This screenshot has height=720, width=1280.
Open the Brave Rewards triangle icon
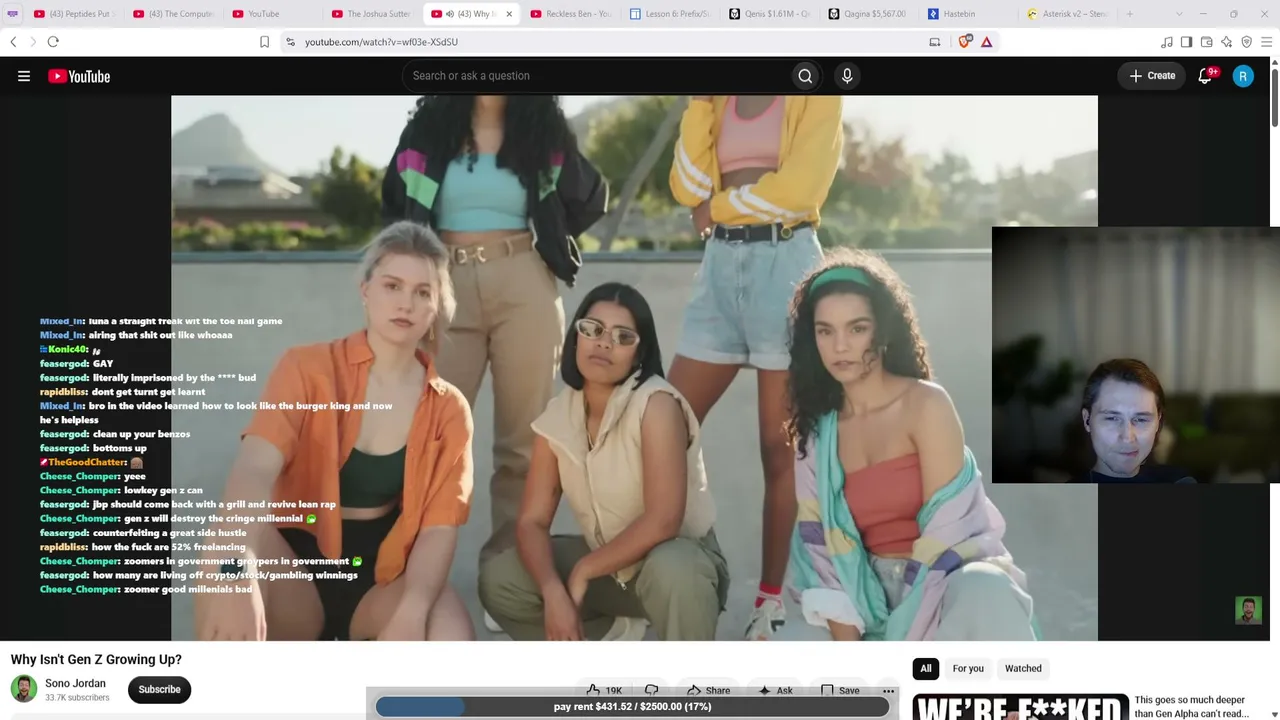coord(986,42)
